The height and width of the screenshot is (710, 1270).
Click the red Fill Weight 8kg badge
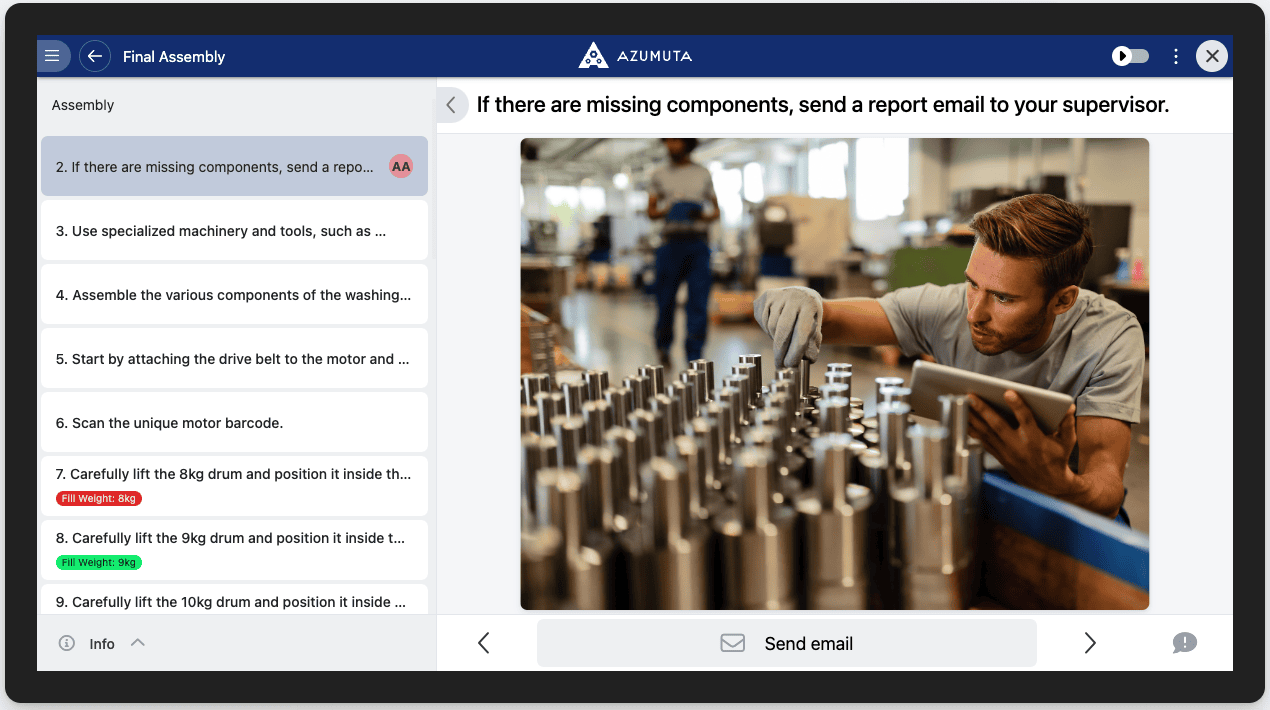[x=98, y=498]
